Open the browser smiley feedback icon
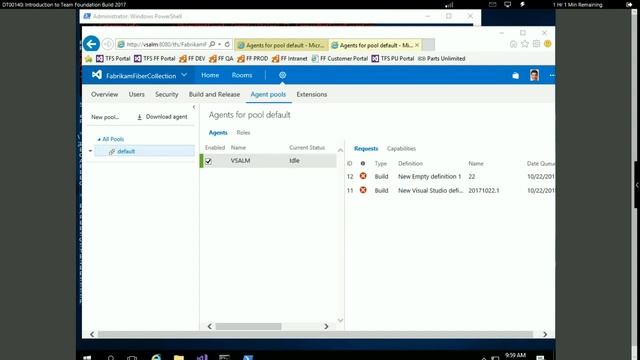 pyautogui.click(x=548, y=44)
